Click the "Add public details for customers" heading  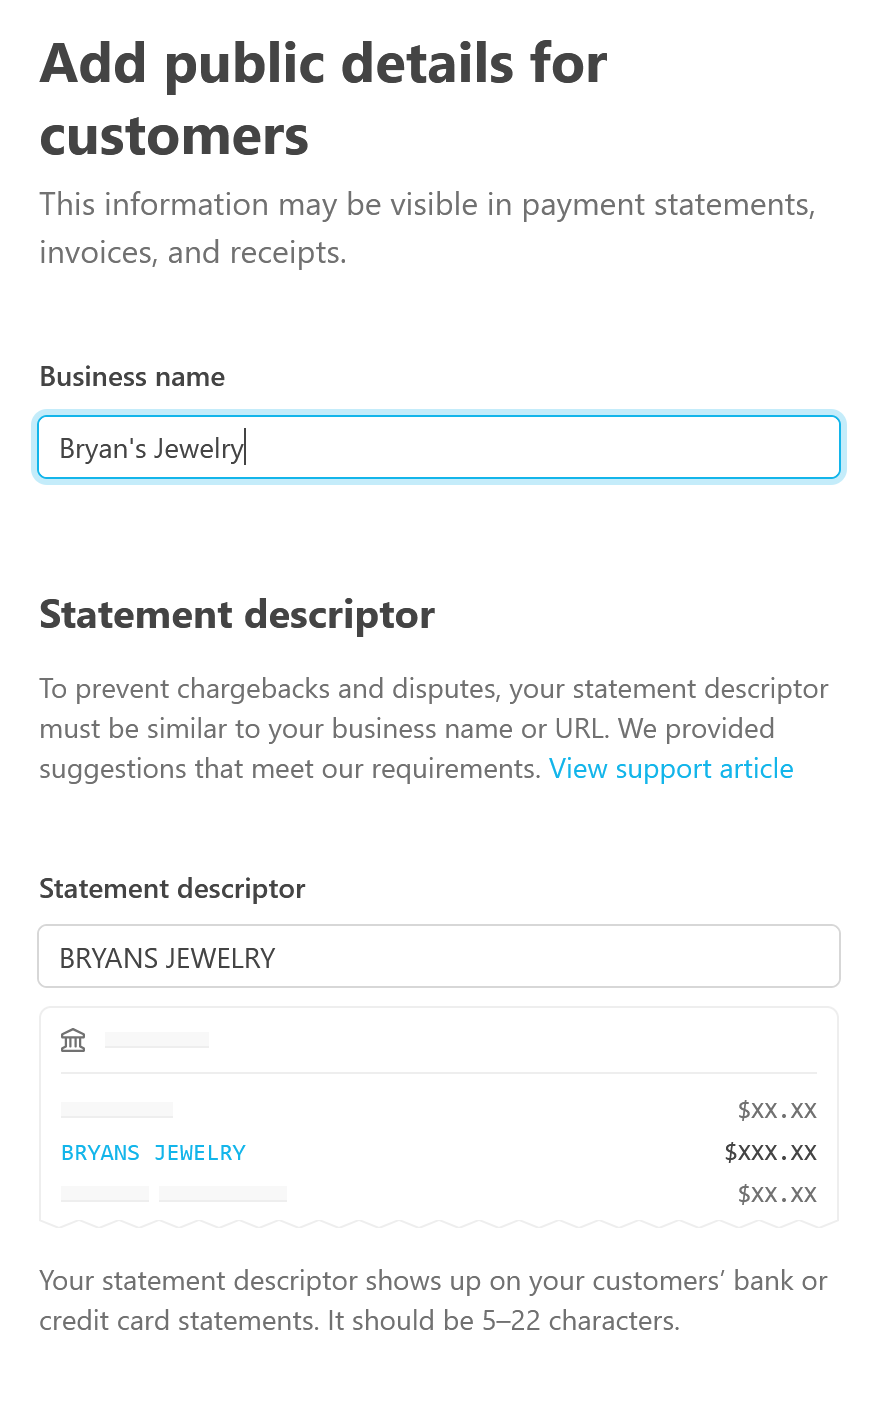click(x=323, y=99)
